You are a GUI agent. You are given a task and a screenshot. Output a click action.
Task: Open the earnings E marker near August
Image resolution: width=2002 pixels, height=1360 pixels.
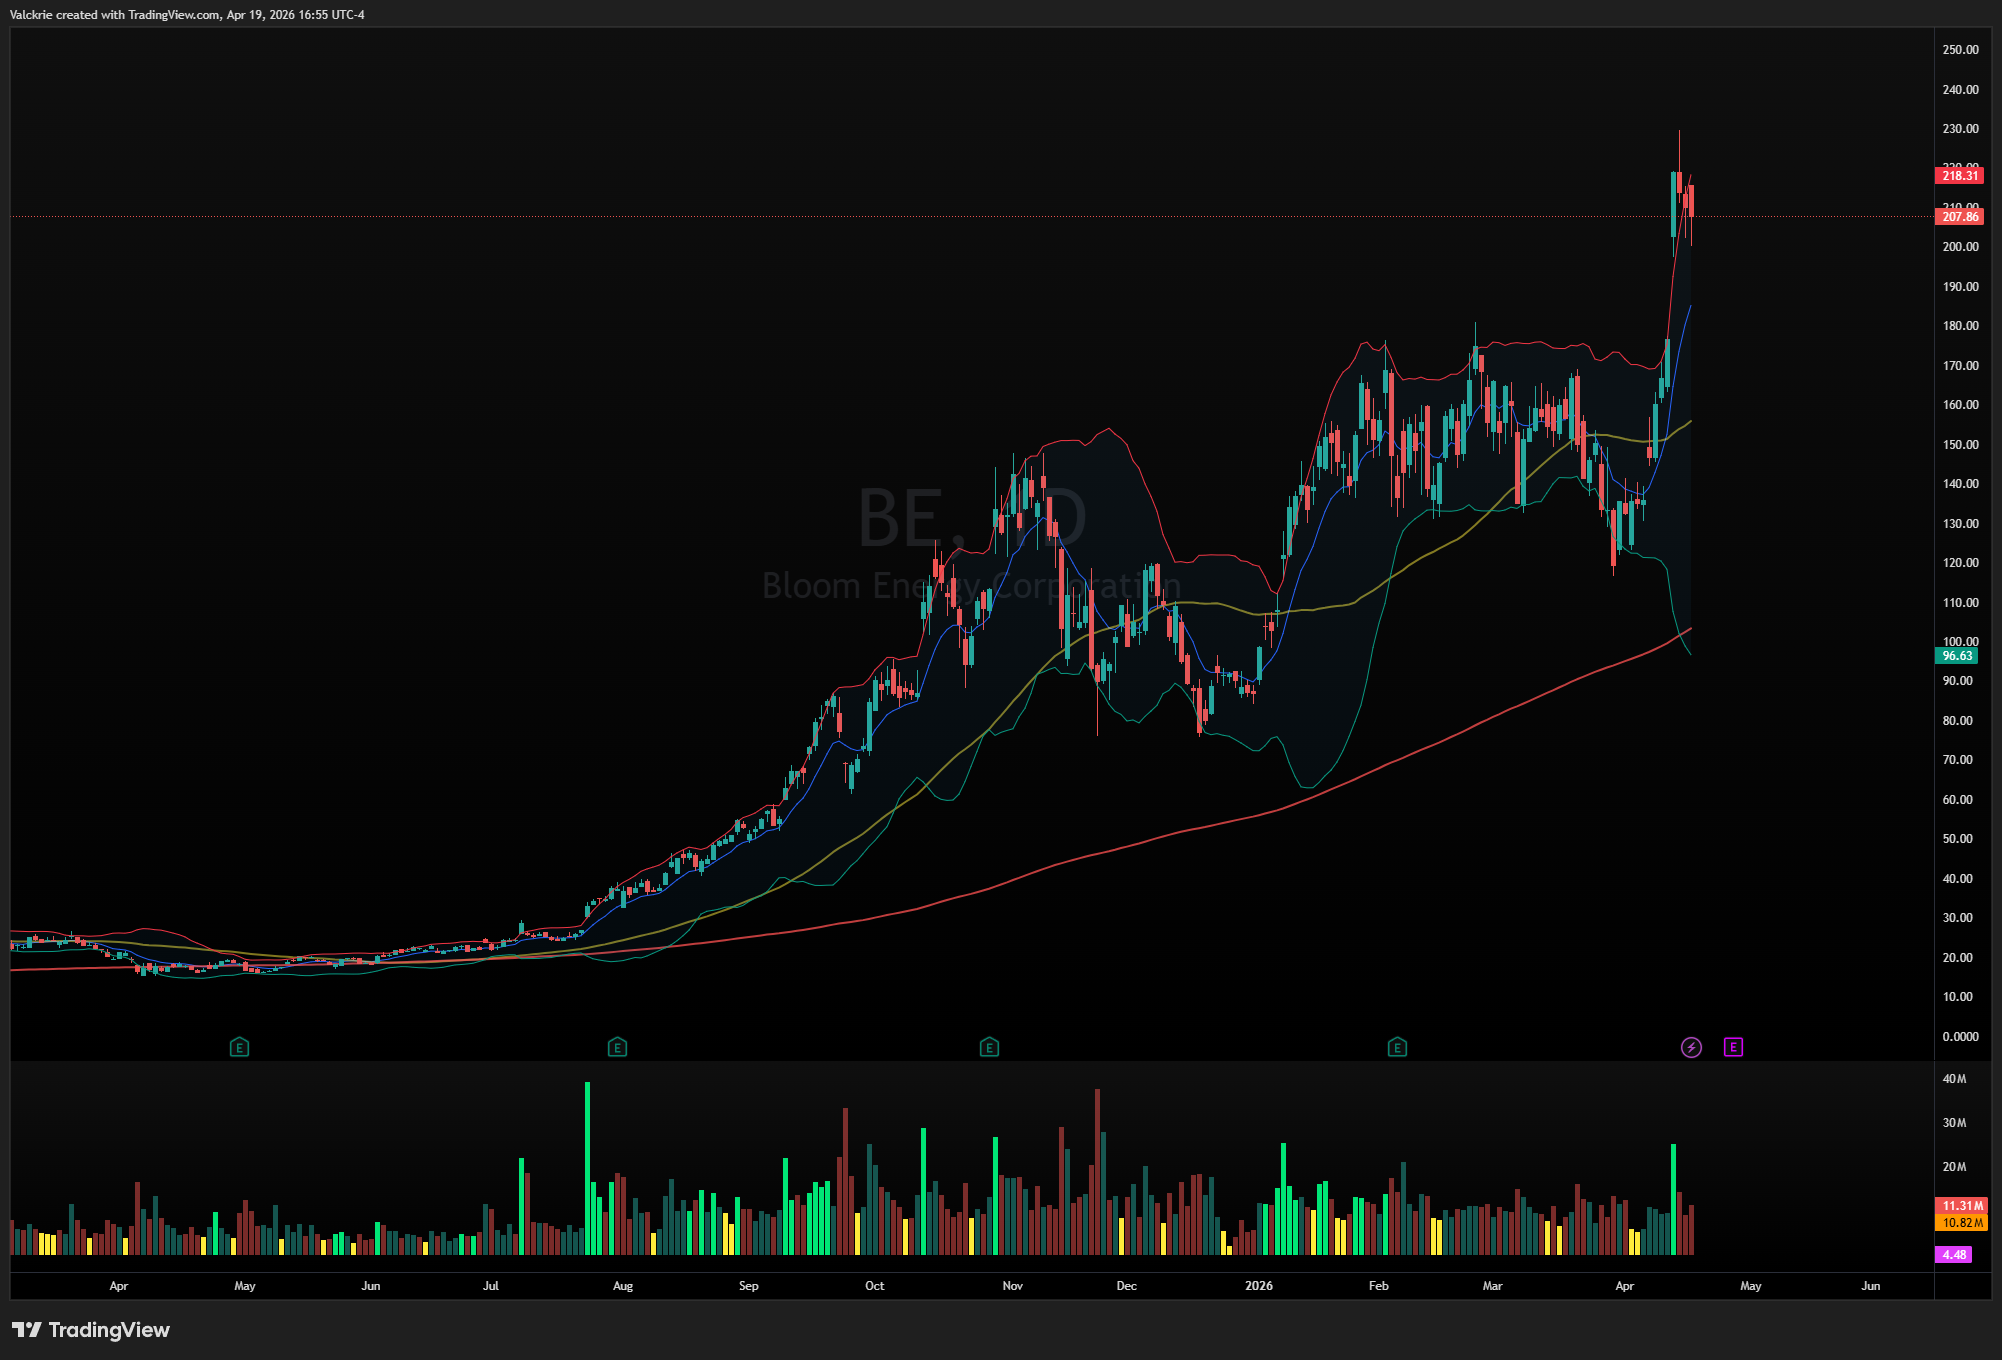tap(617, 1047)
